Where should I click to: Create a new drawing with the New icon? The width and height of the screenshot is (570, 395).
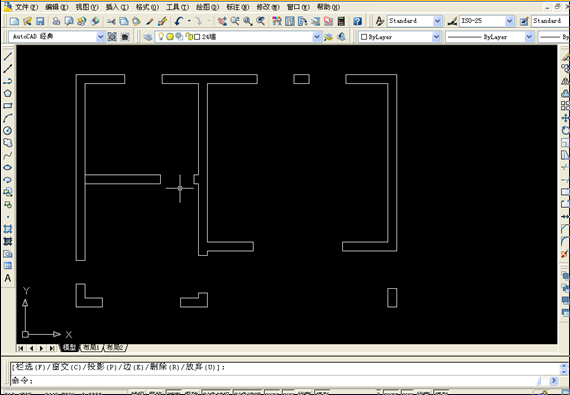(15, 21)
